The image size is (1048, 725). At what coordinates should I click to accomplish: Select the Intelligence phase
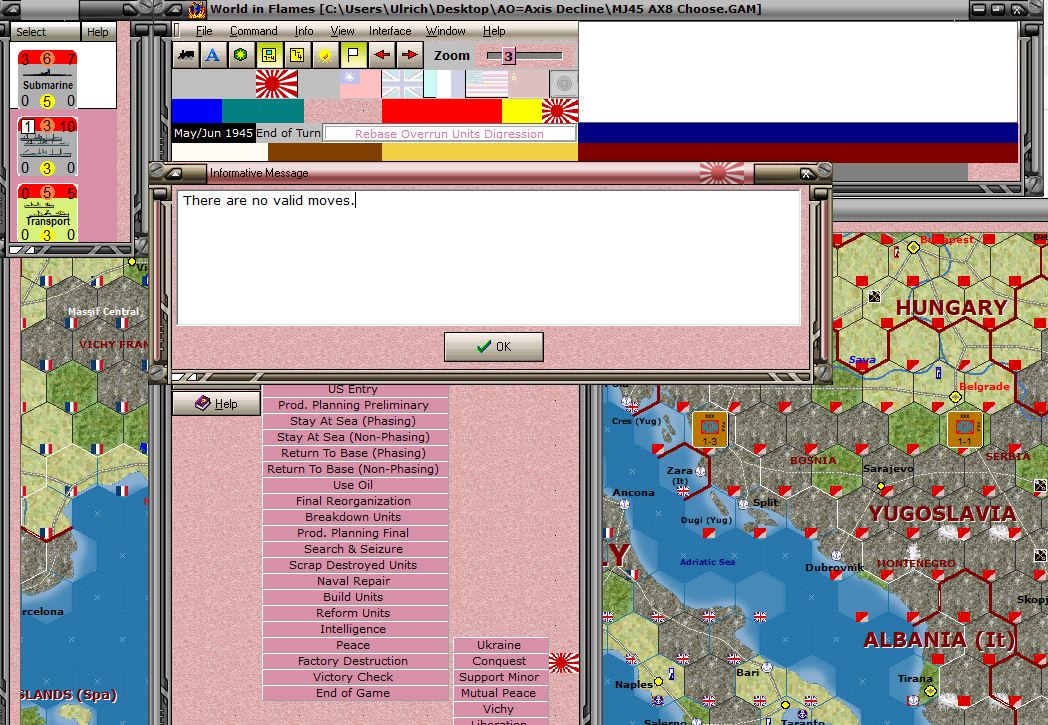[x=354, y=629]
